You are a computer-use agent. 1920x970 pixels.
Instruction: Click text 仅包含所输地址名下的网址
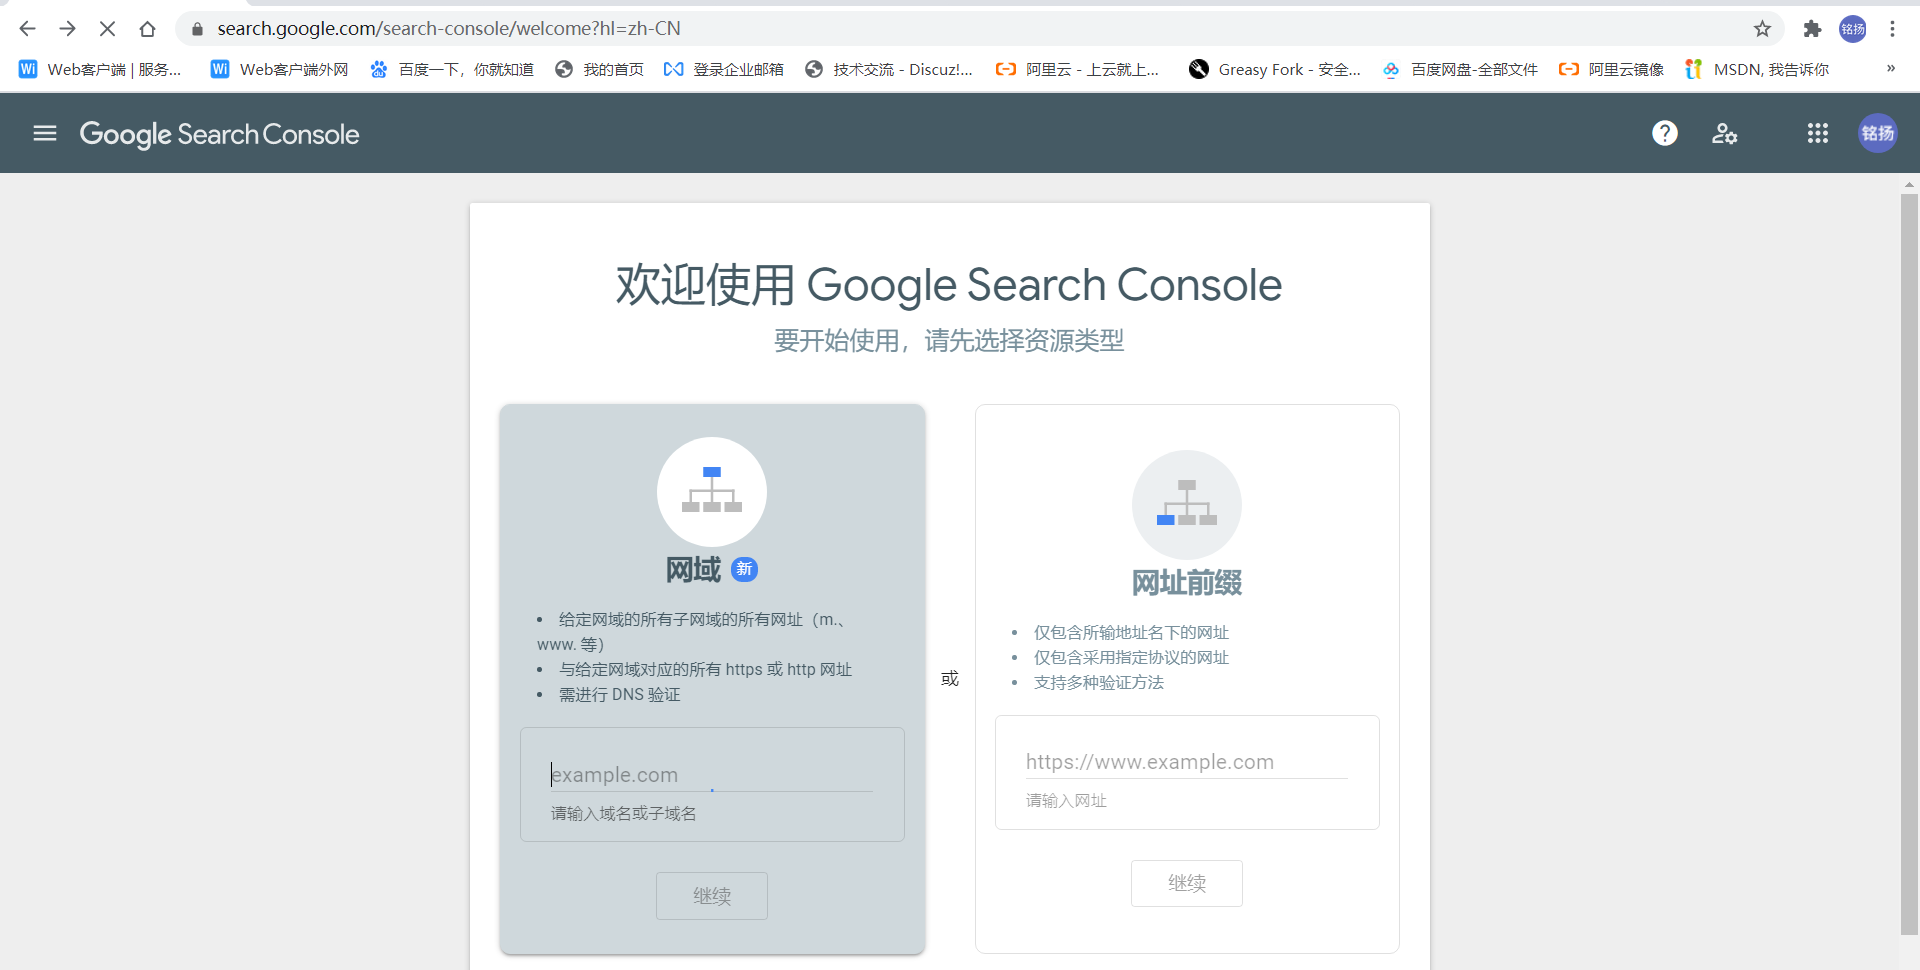pyautogui.click(x=1131, y=633)
